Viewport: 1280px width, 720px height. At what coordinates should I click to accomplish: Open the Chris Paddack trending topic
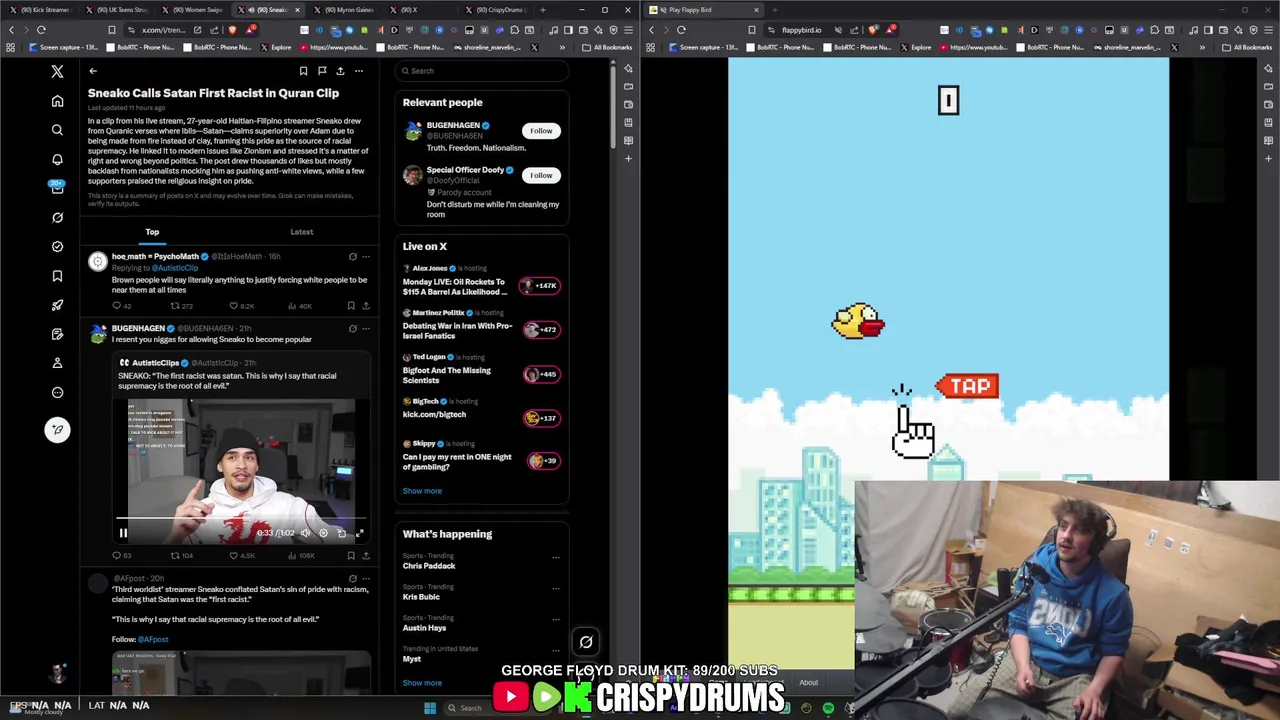pyautogui.click(x=429, y=566)
